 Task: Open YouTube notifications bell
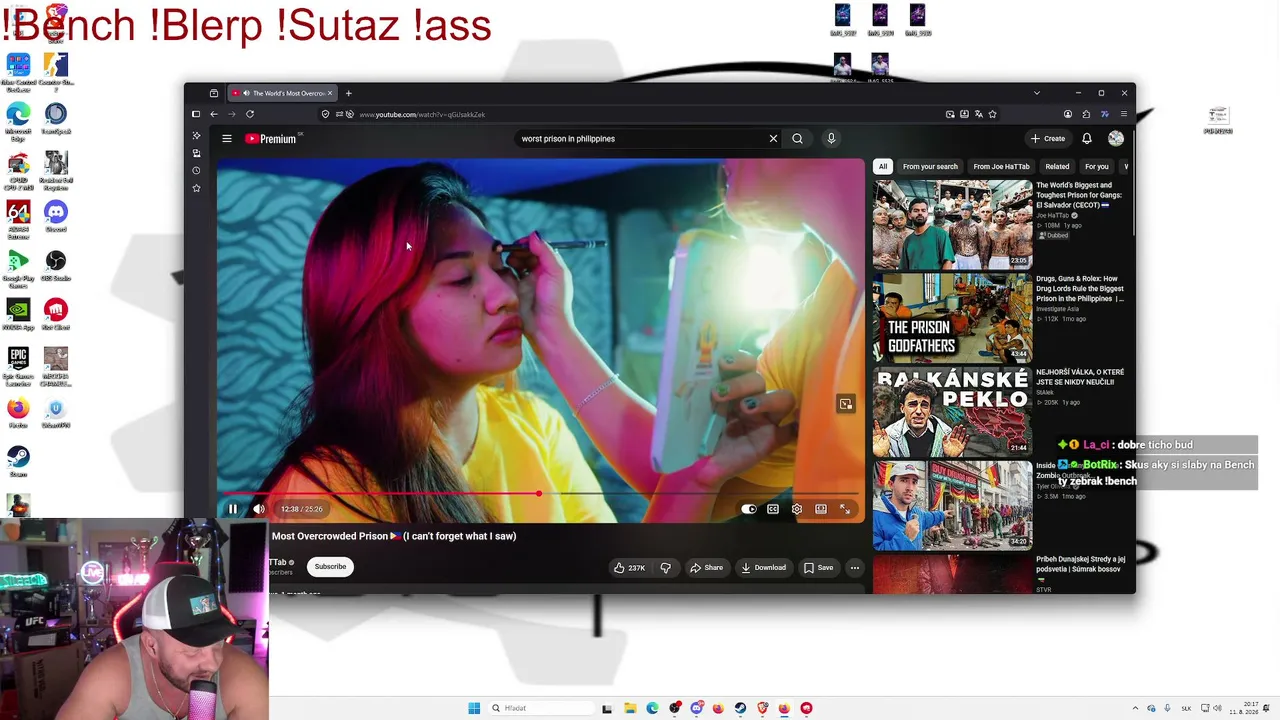[x=1087, y=139]
